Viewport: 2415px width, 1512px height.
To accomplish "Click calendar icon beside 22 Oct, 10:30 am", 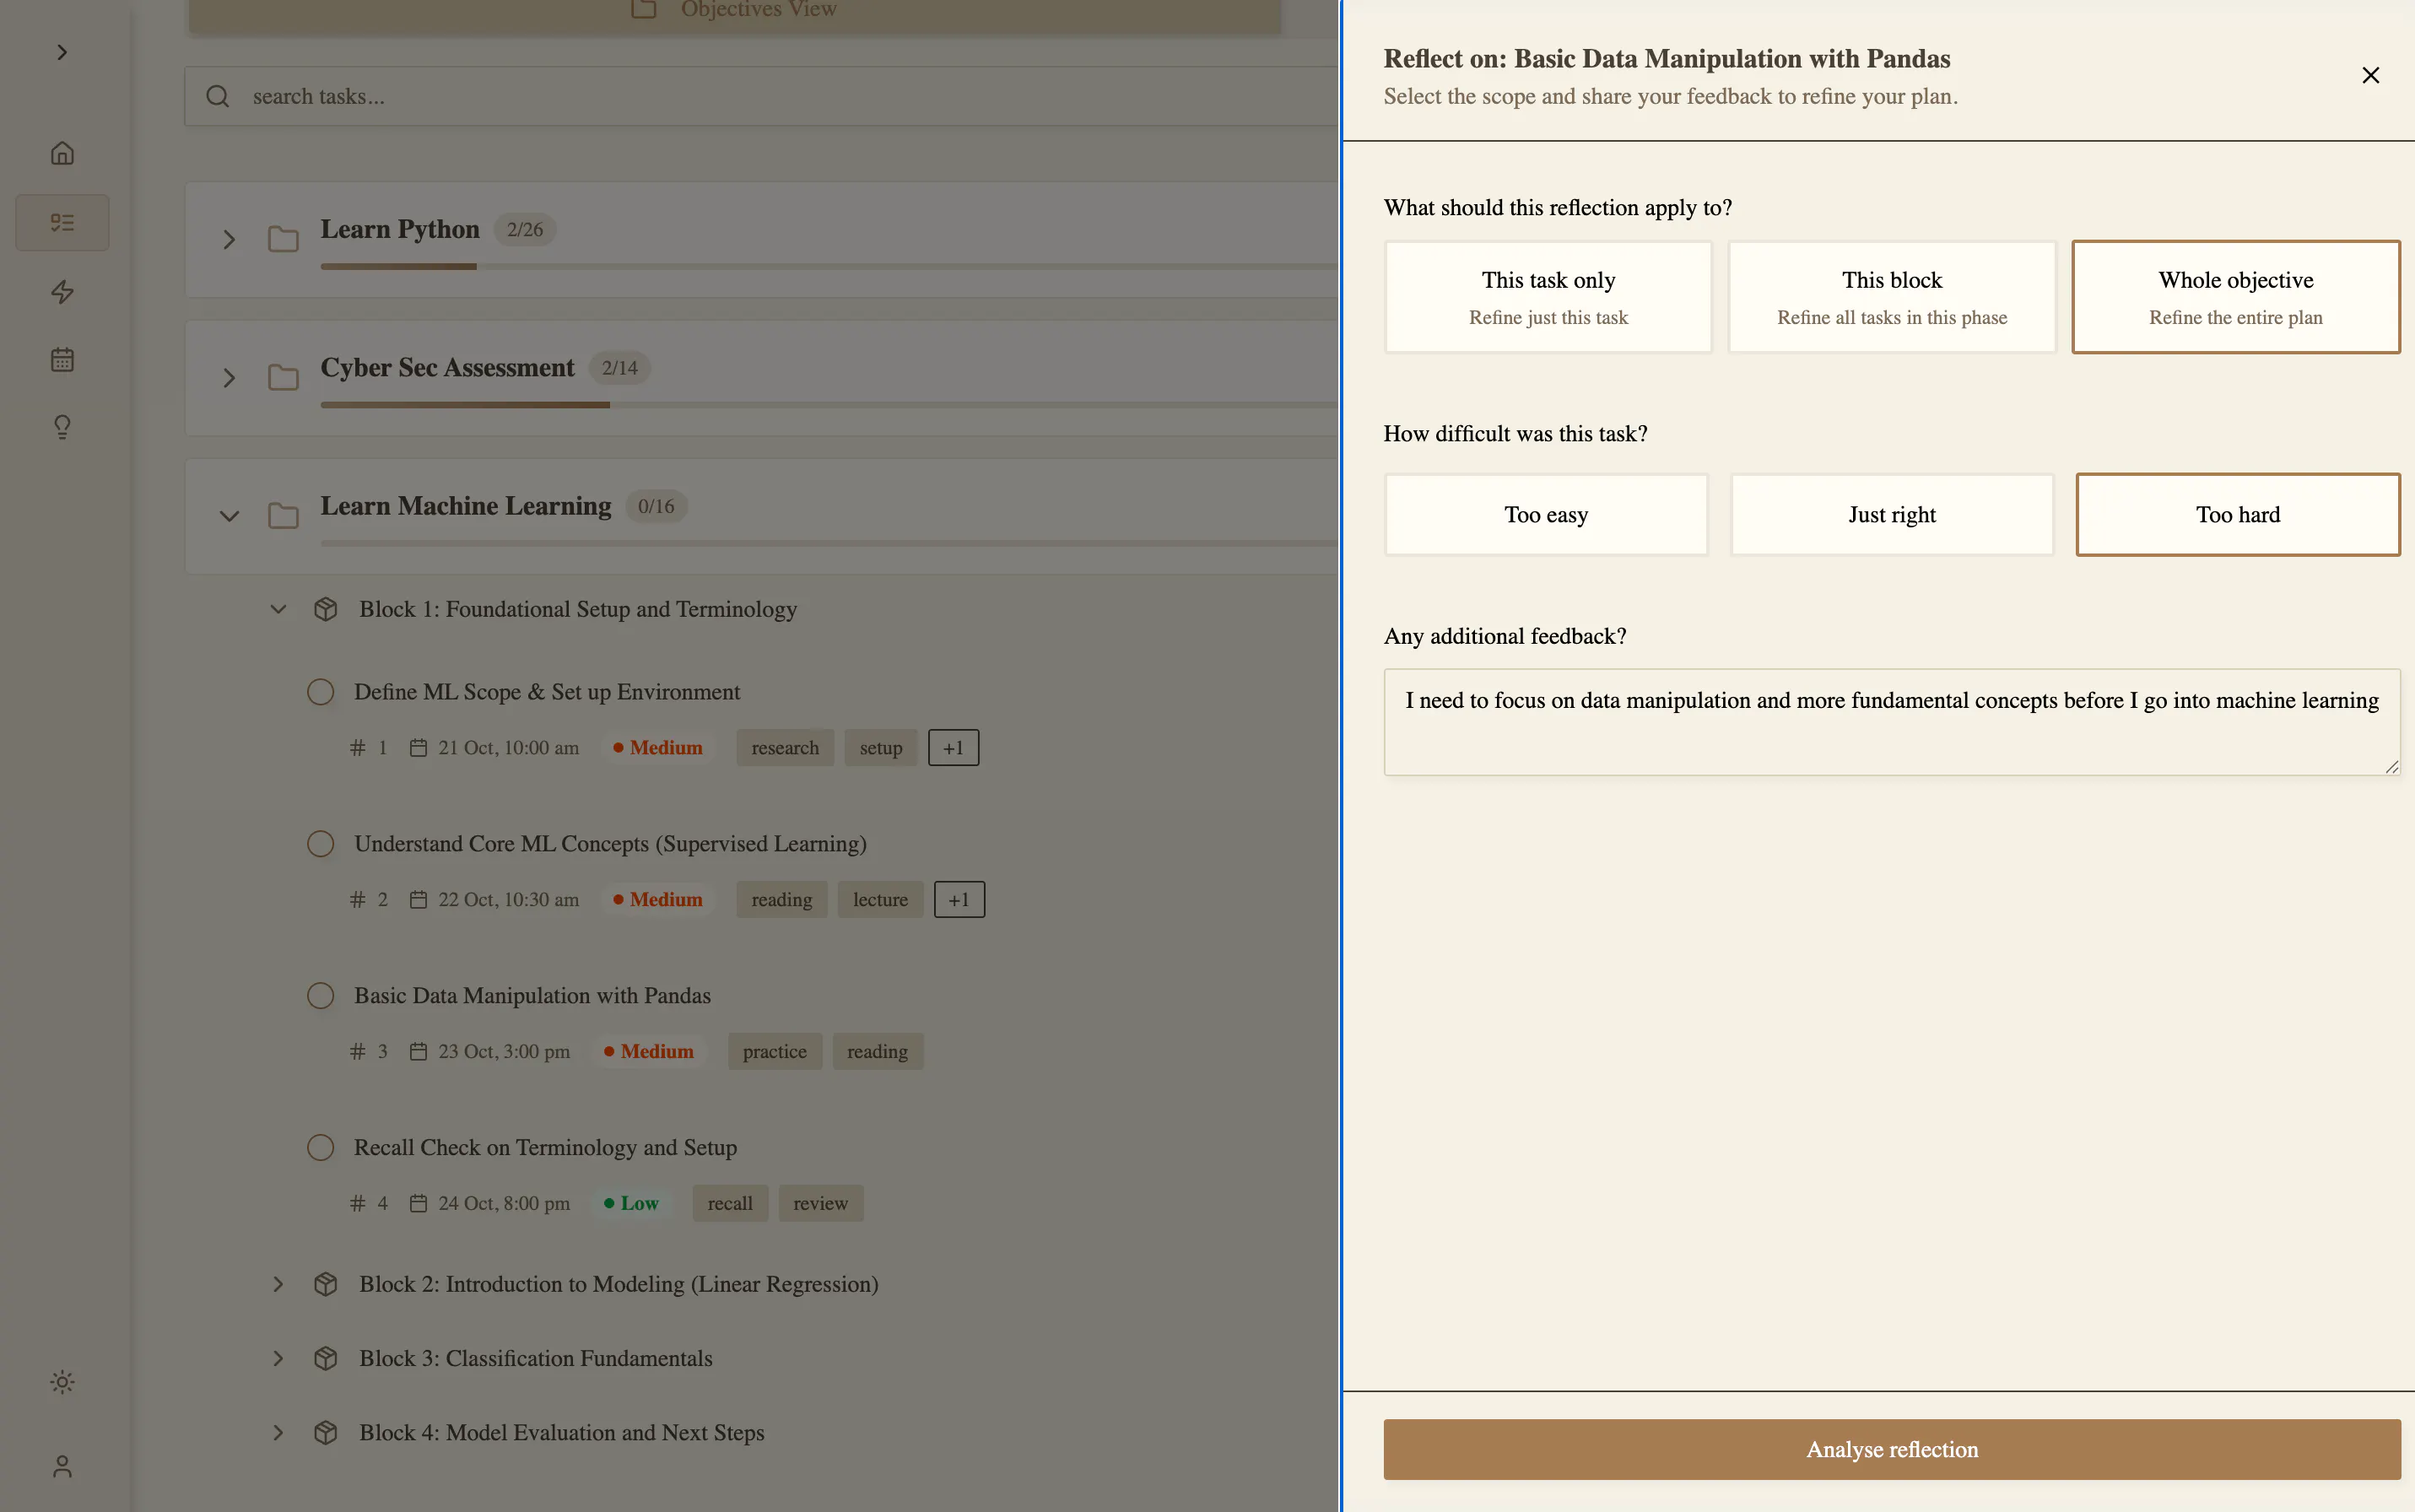I will pyautogui.click(x=418, y=900).
